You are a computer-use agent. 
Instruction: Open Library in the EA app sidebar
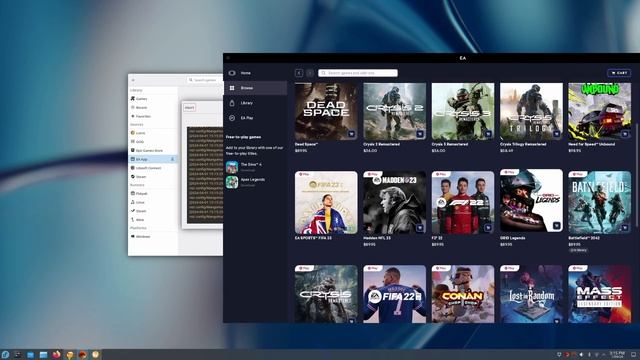[x=255, y=103]
